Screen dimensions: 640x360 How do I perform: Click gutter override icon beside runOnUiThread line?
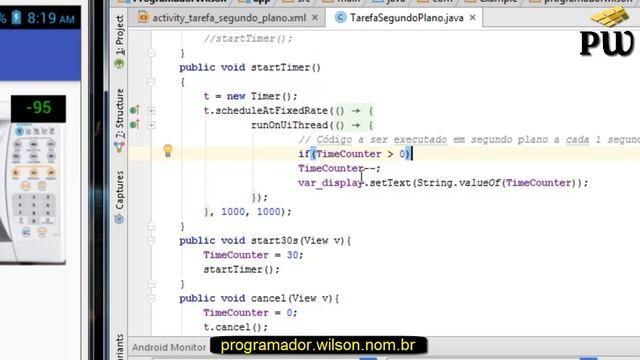click(x=135, y=124)
